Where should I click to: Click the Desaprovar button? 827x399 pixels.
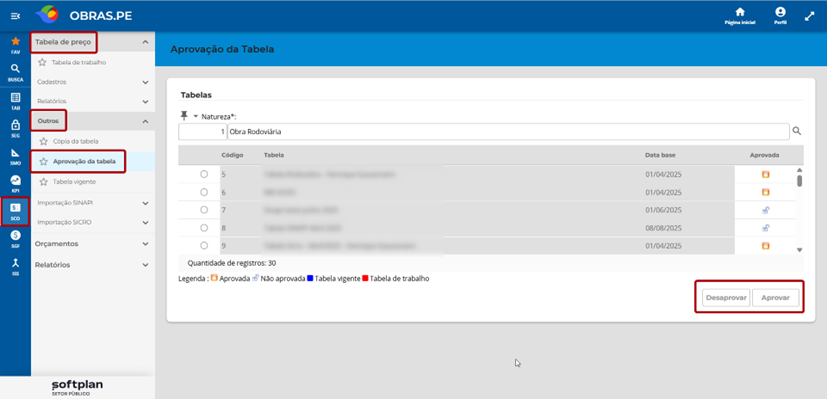[726, 298]
